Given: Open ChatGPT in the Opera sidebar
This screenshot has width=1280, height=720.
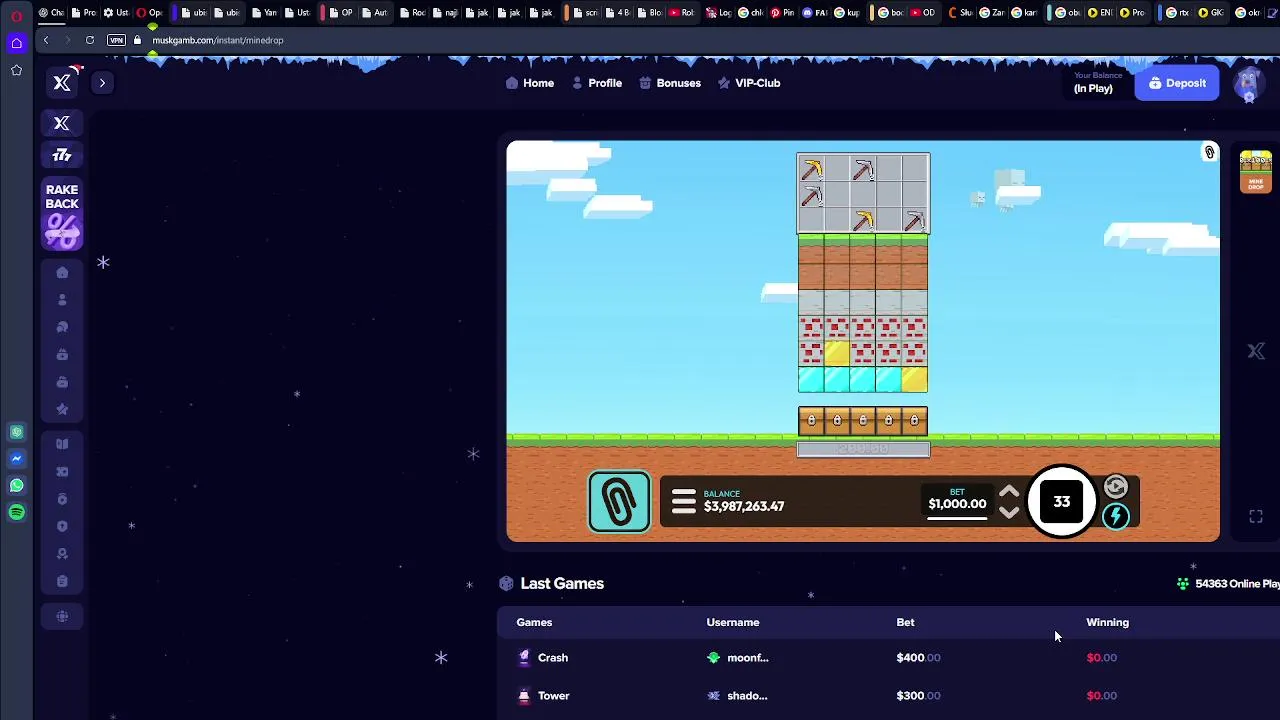Looking at the screenshot, I should (16, 432).
